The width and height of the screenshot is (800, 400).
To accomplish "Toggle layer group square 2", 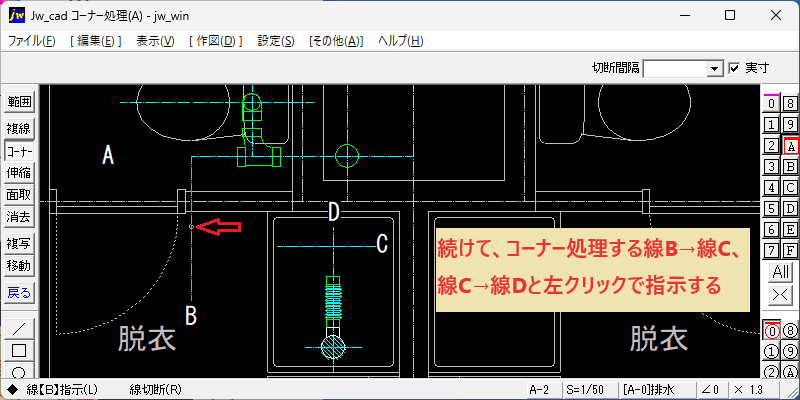I will [x=771, y=146].
